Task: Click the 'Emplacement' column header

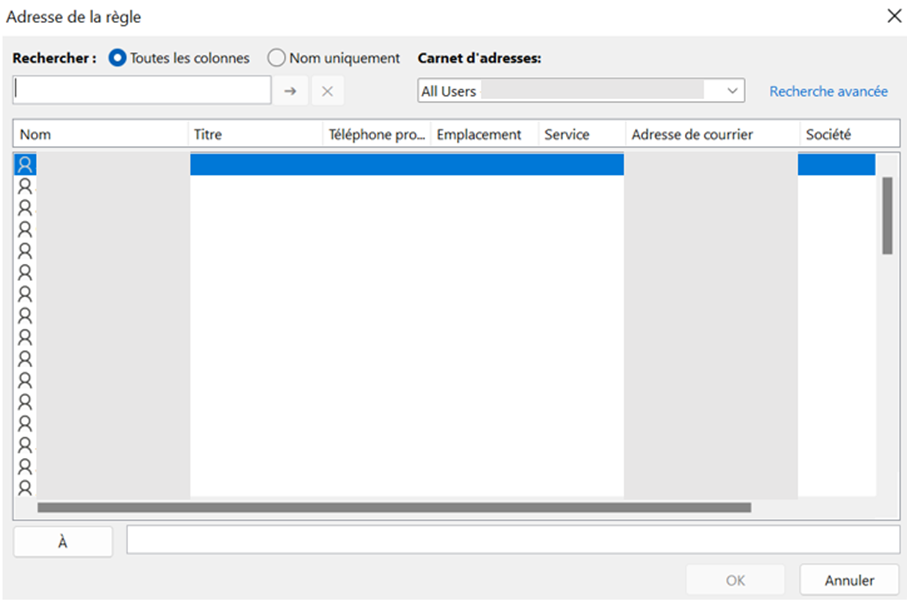Action: (x=484, y=134)
